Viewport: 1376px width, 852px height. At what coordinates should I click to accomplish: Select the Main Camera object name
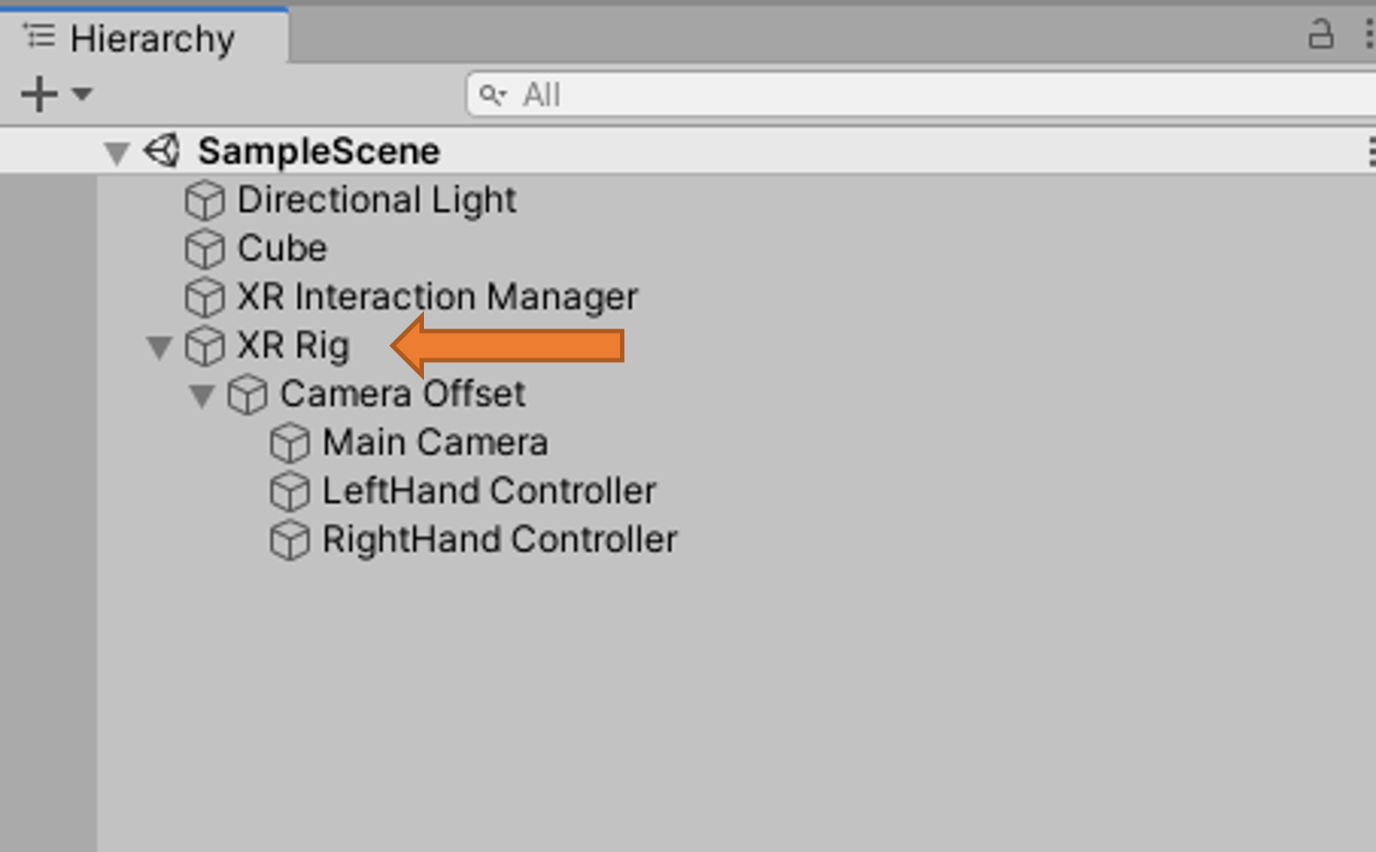(x=435, y=443)
